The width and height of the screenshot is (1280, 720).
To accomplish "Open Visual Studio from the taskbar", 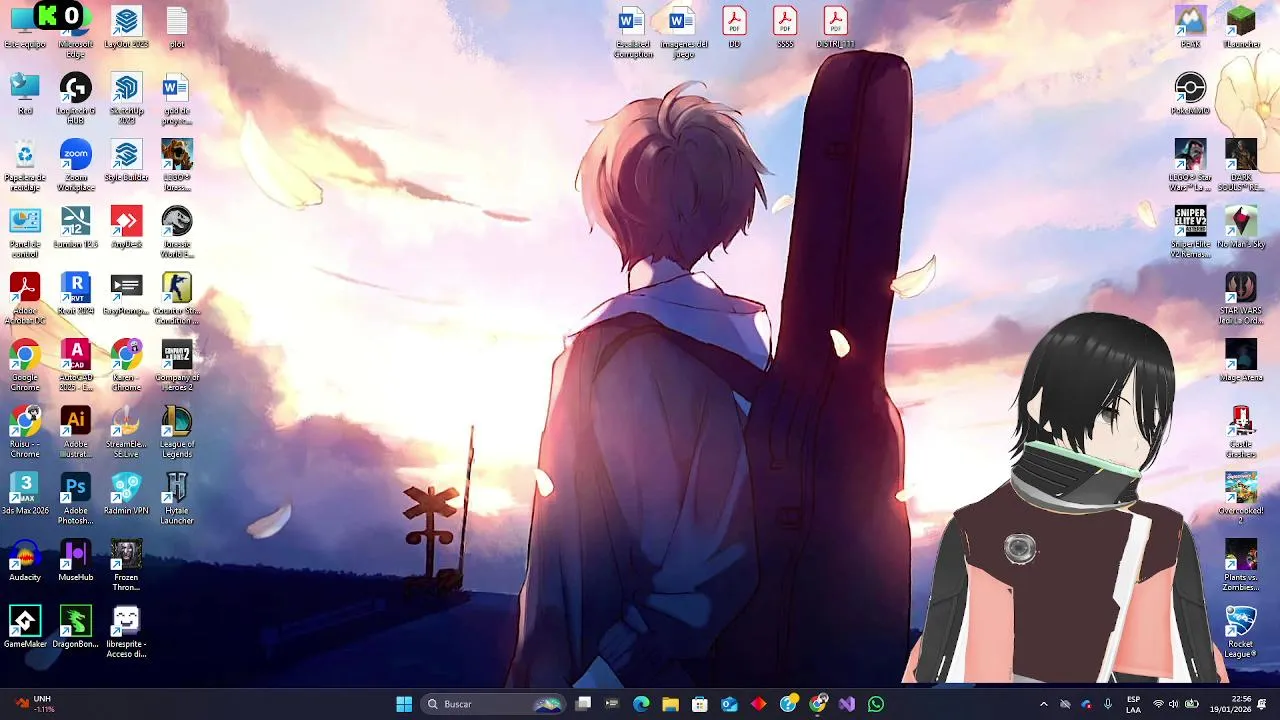I will 847,704.
